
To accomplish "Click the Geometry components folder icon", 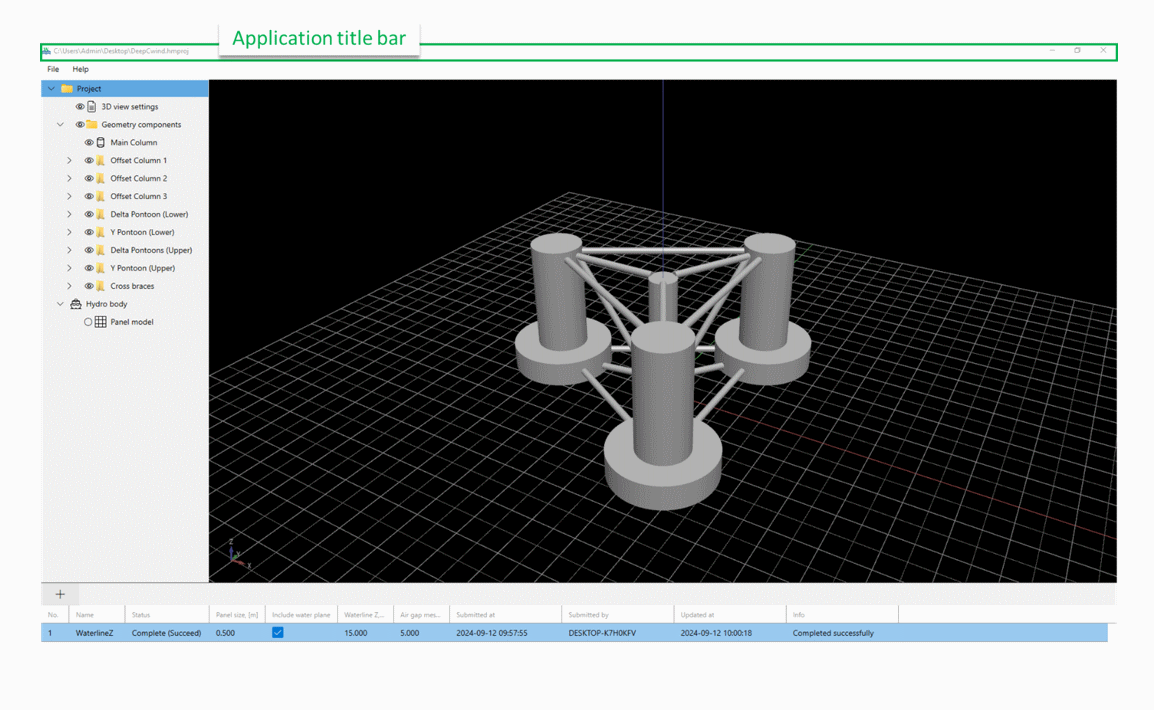I will click(92, 124).
